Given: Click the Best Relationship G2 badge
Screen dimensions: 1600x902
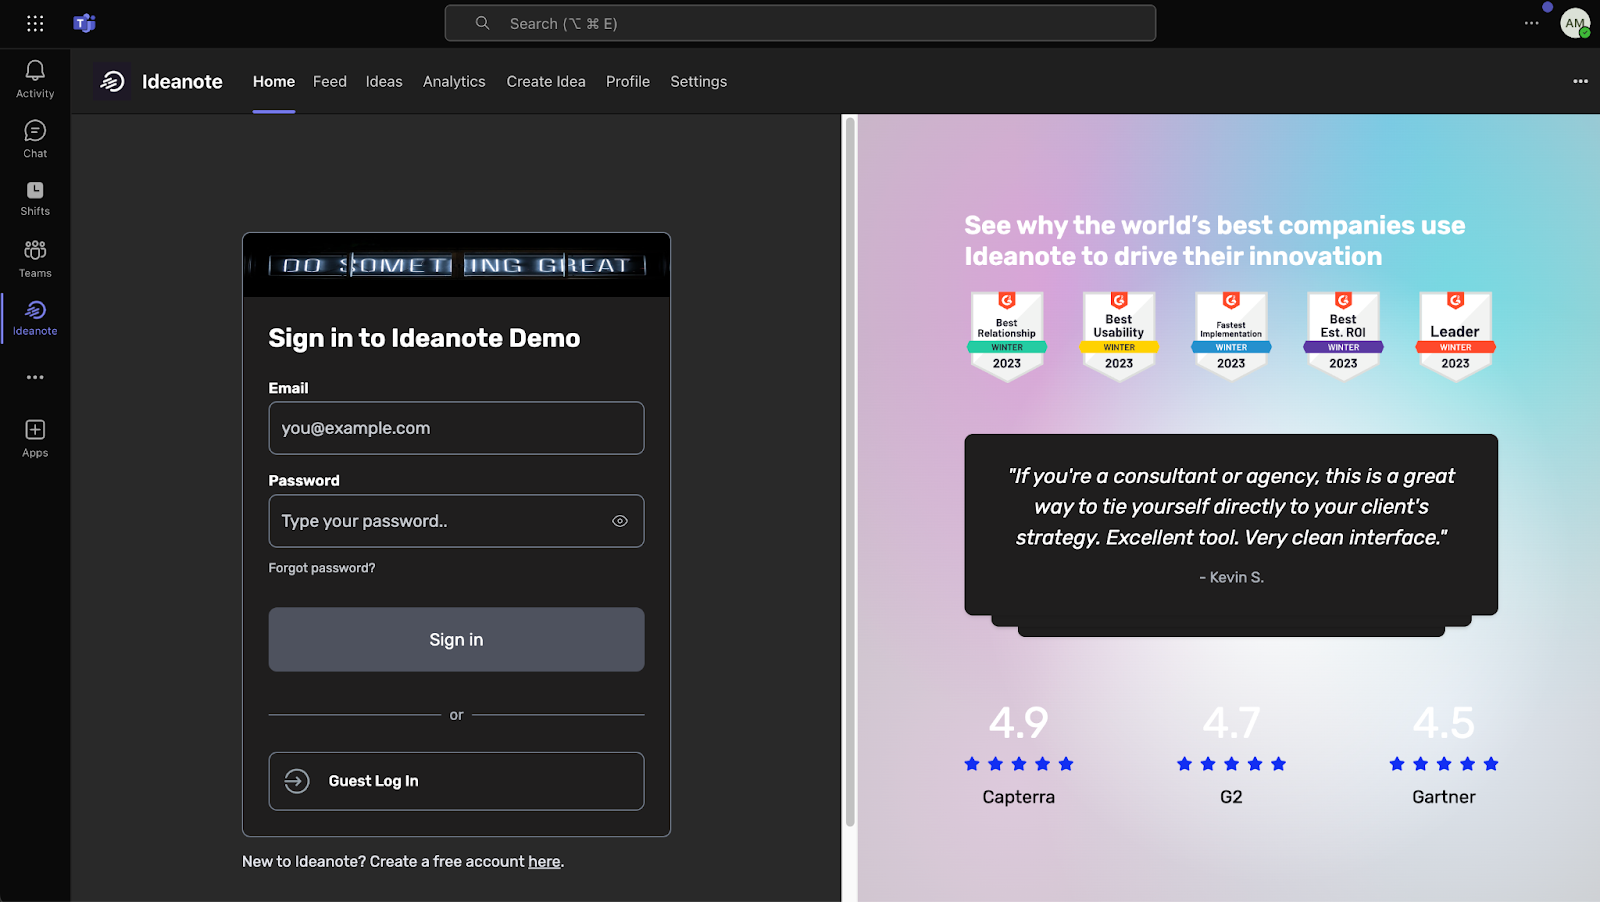Looking at the screenshot, I should (x=1007, y=336).
